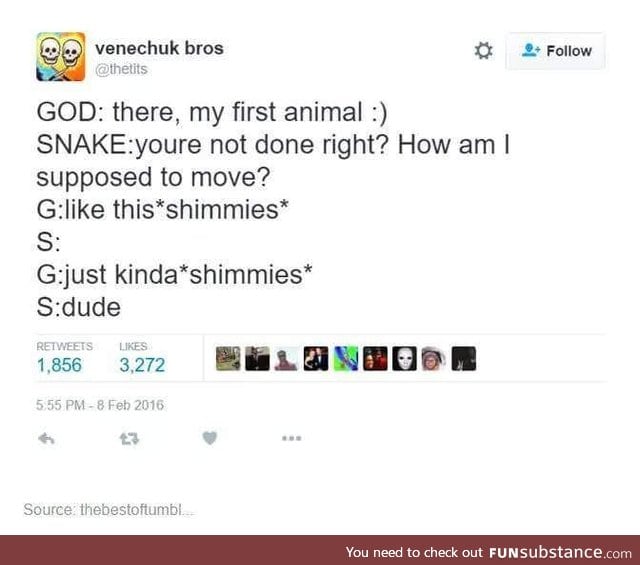Image resolution: width=640 pixels, height=565 pixels.
Task: Open the venechuk bros profile name
Action: click(159, 48)
